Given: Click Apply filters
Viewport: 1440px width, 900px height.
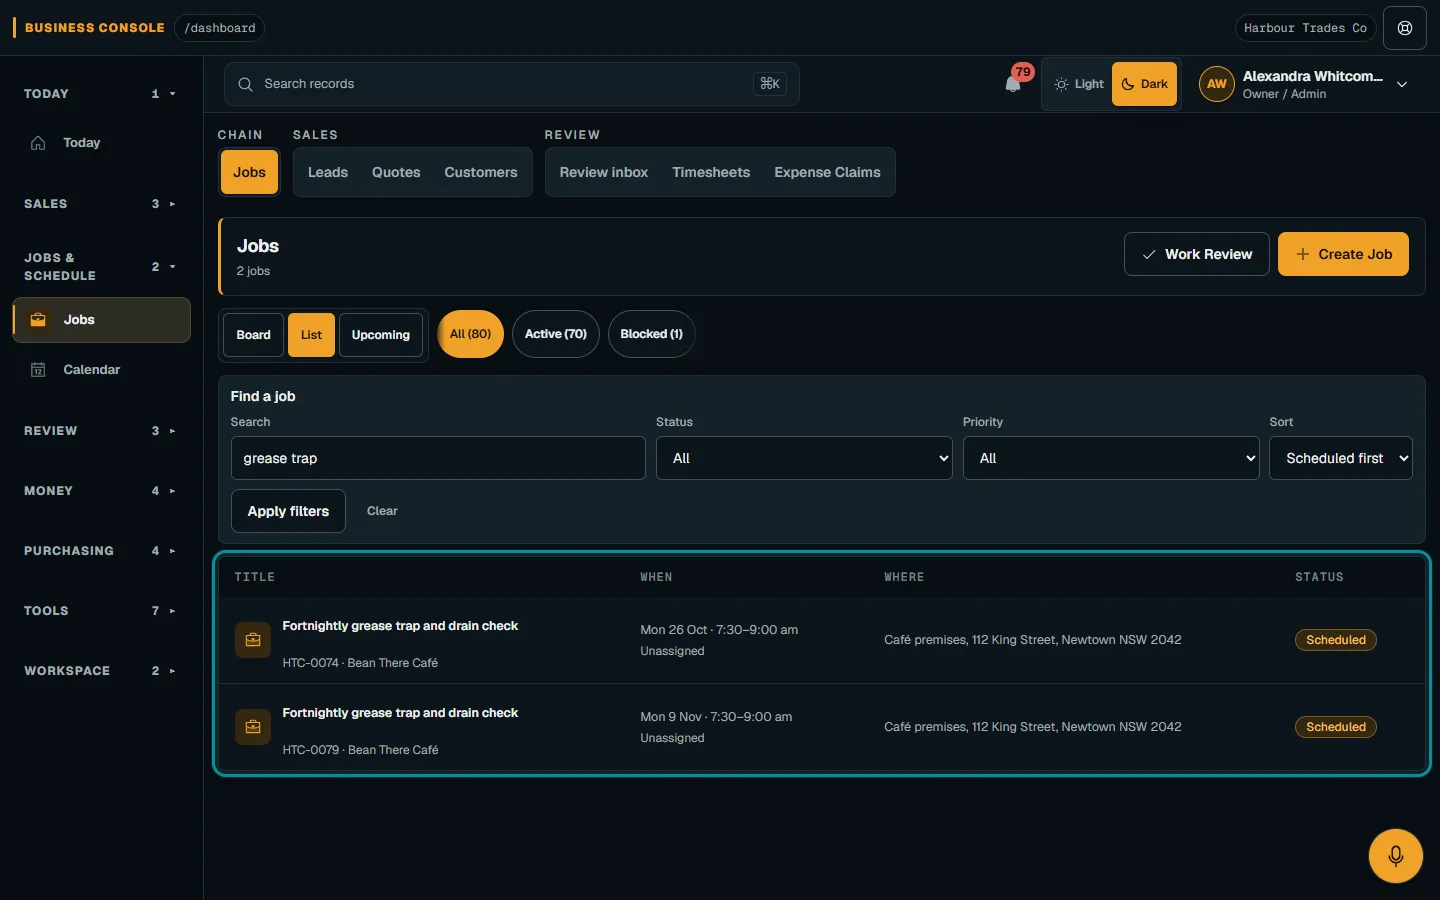Looking at the screenshot, I should click(288, 511).
